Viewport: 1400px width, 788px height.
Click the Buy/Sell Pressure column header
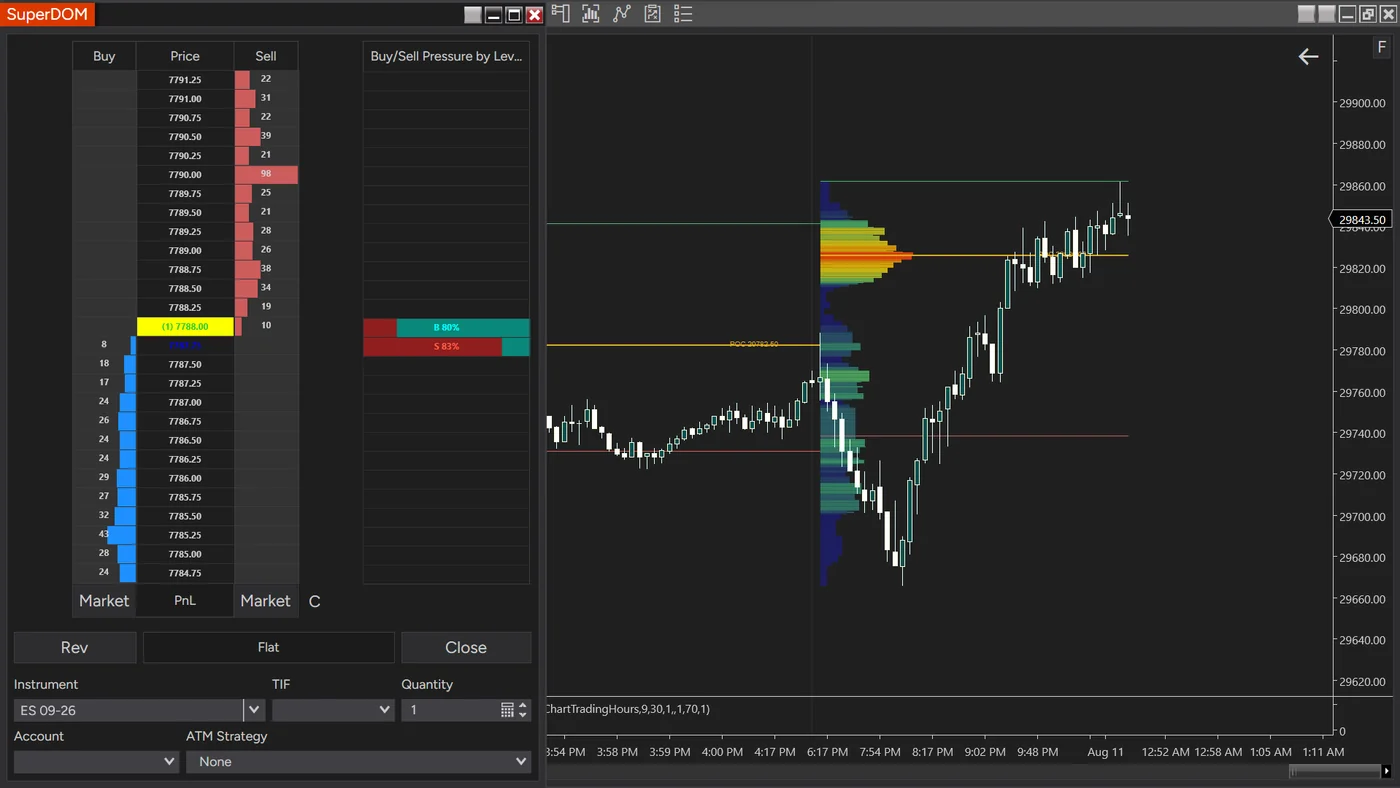tap(446, 56)
